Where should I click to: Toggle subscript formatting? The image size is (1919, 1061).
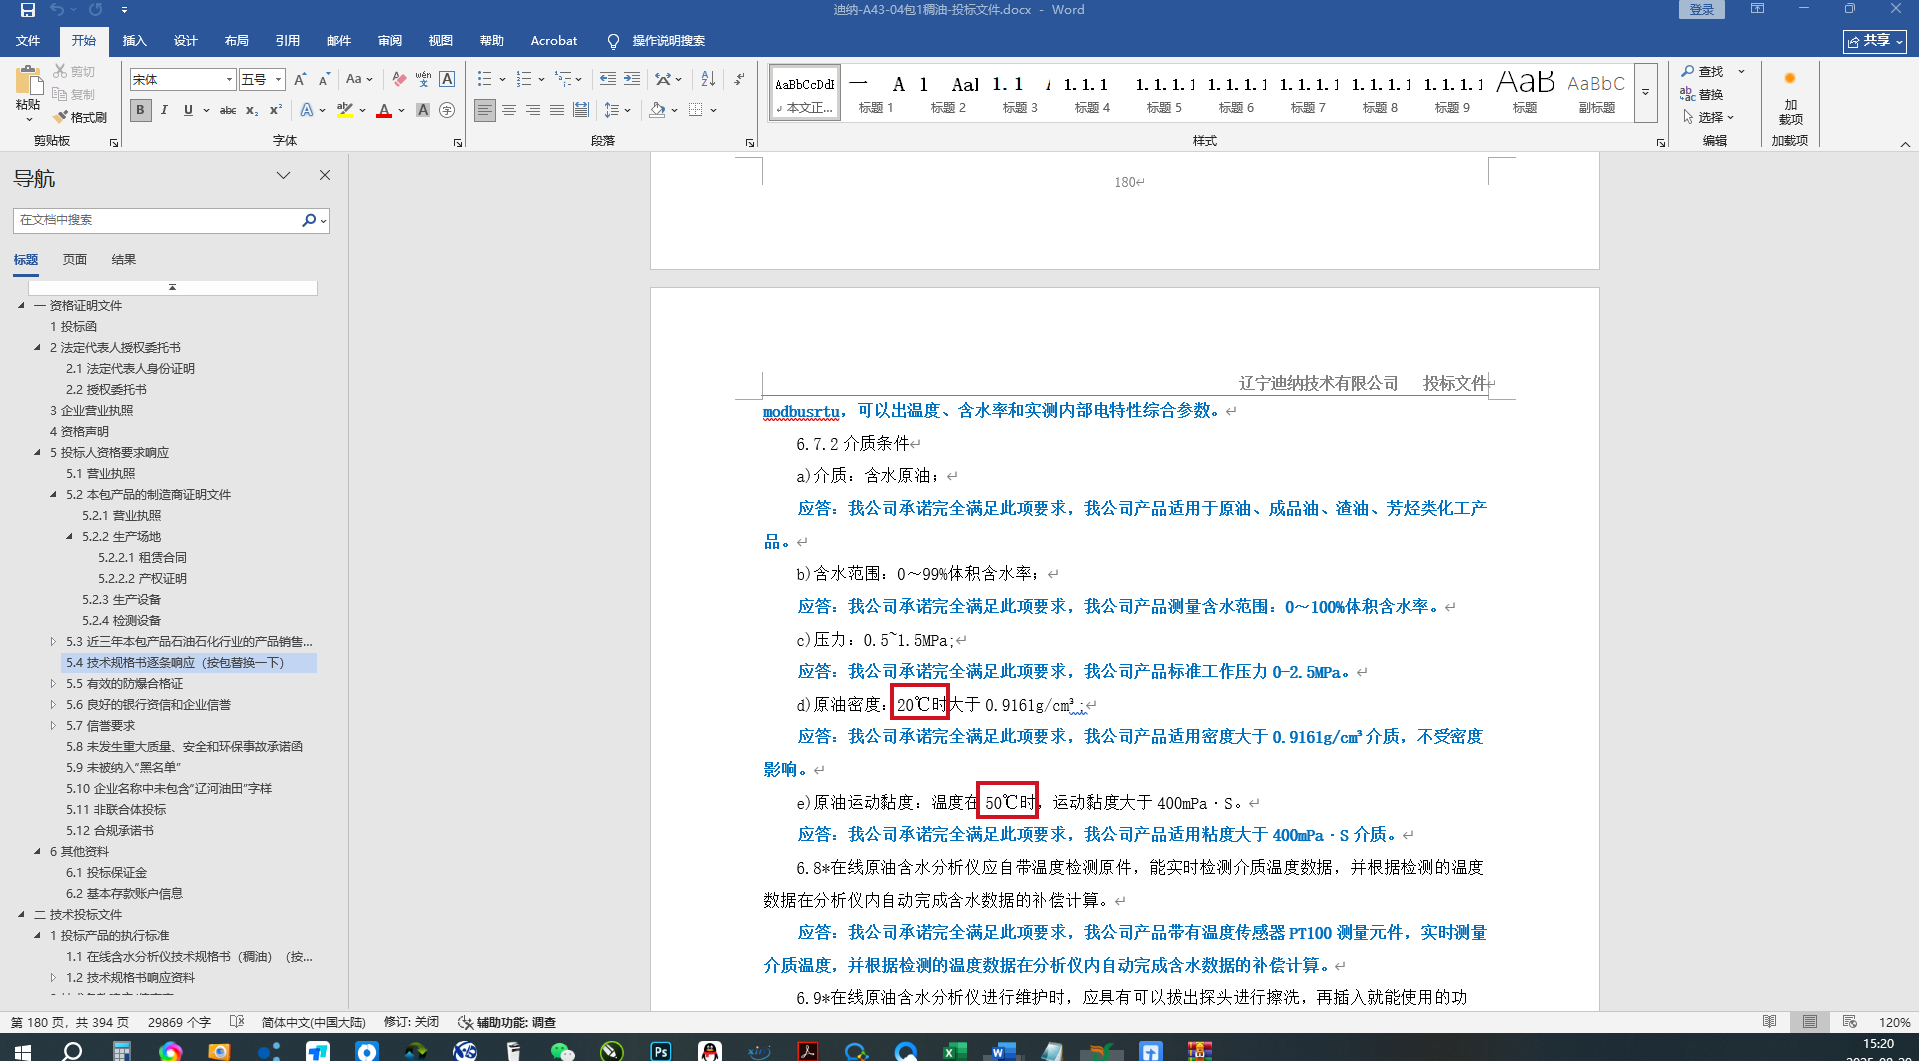[x=252, y=110]
